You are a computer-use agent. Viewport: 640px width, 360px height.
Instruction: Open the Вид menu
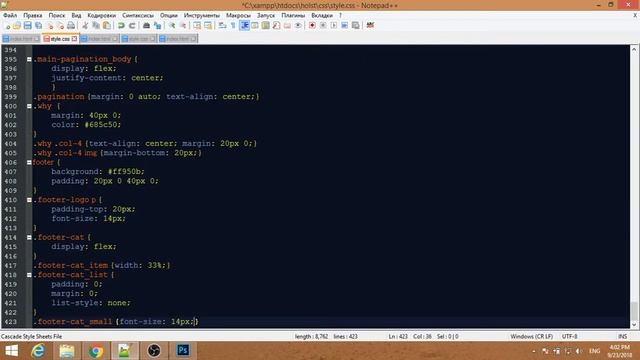pyautogui.click(x=76, y=15)
